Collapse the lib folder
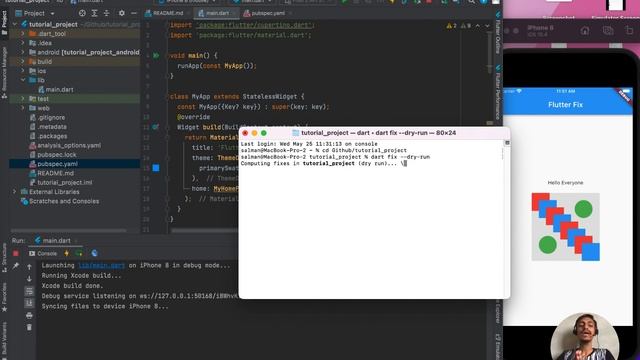Viewport: 640px width, 360px height. click(x=23, y=80)
